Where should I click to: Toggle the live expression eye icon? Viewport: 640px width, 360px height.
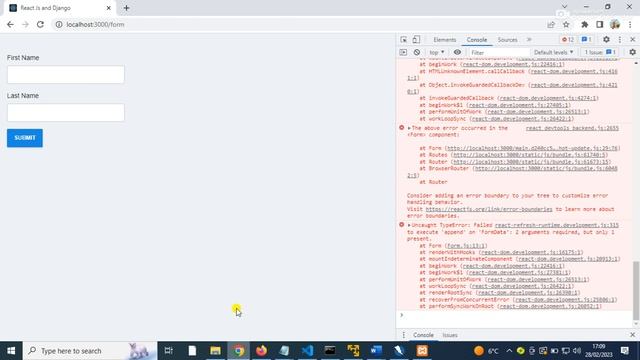pyautogui.click(x=457, y=52)
